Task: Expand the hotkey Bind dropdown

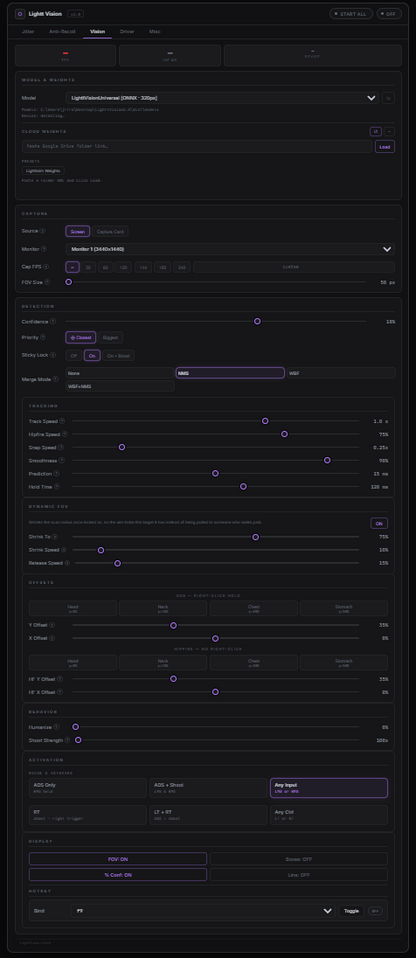Action: coord(203,910)
